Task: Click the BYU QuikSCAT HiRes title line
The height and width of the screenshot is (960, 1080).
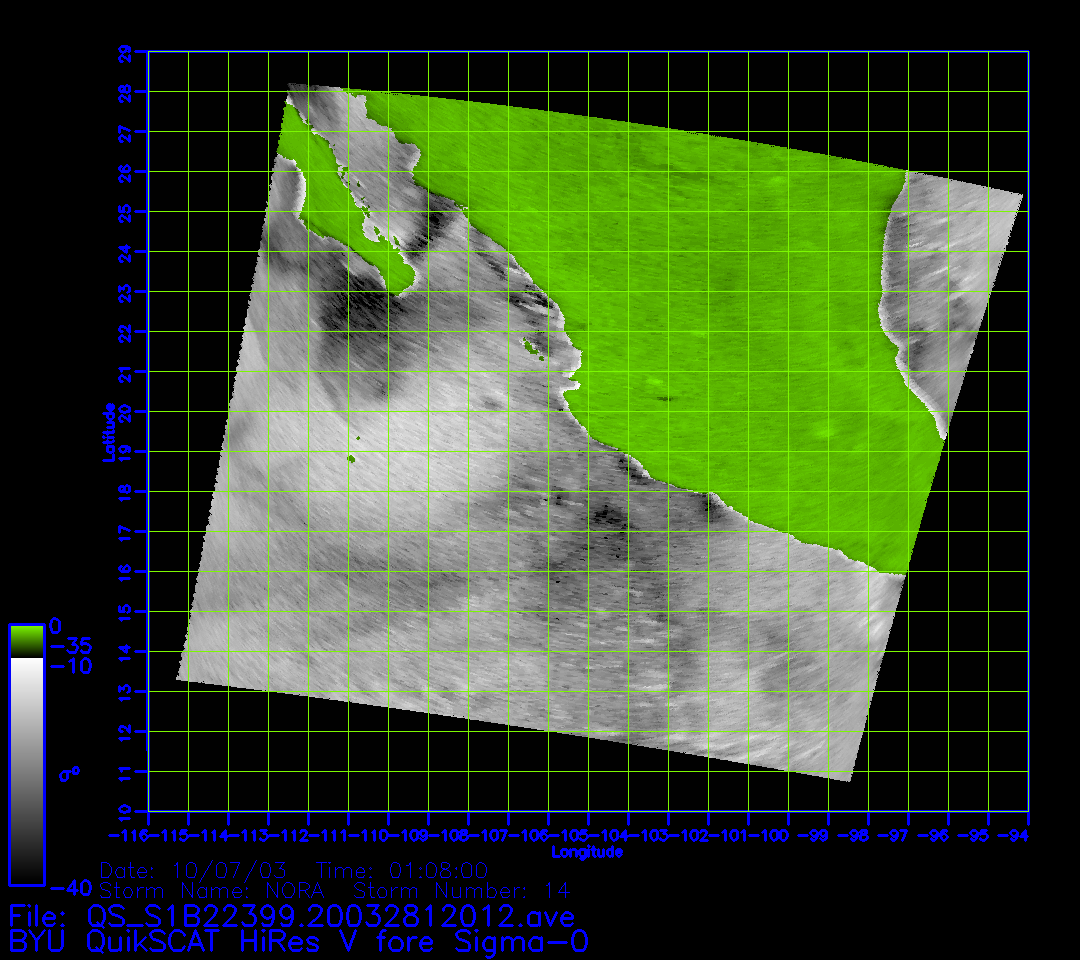Action: pyautogui.click(x=298, y=942)
